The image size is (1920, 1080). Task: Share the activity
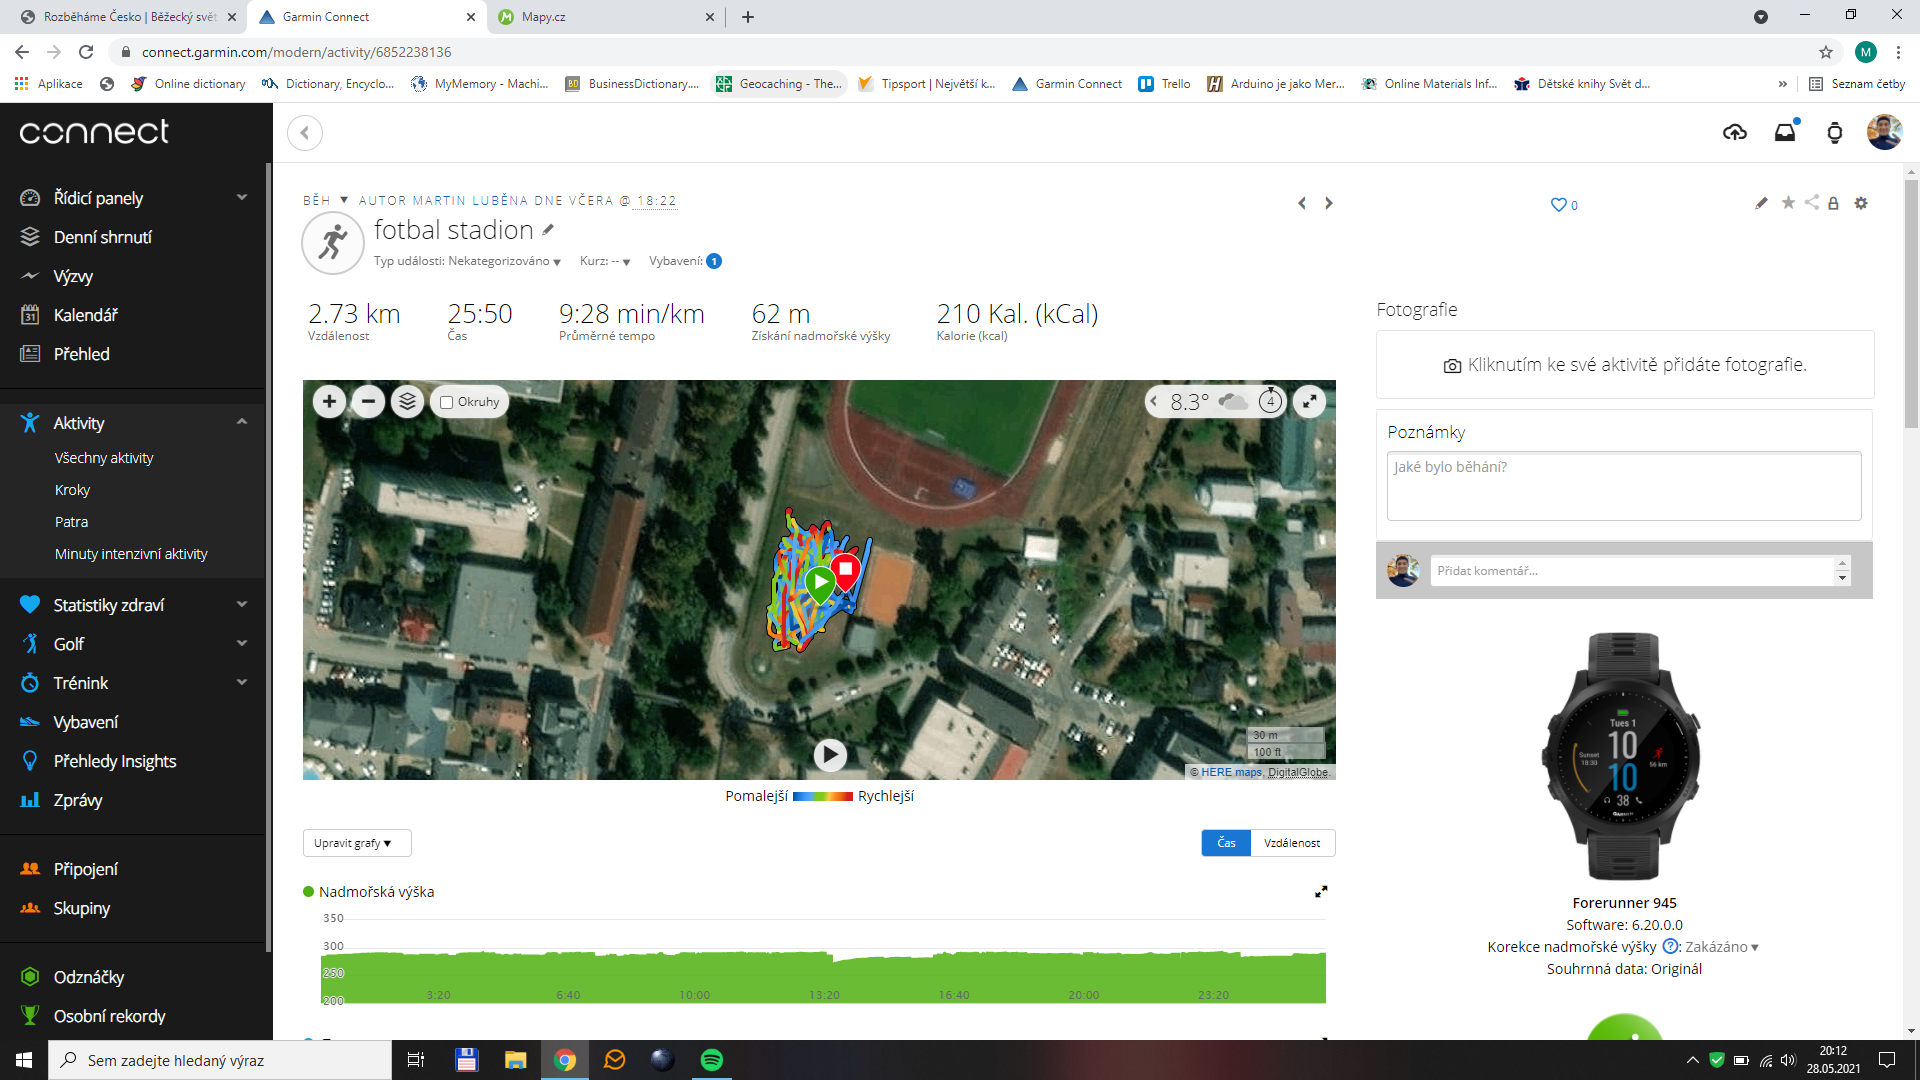[1811, 203]
